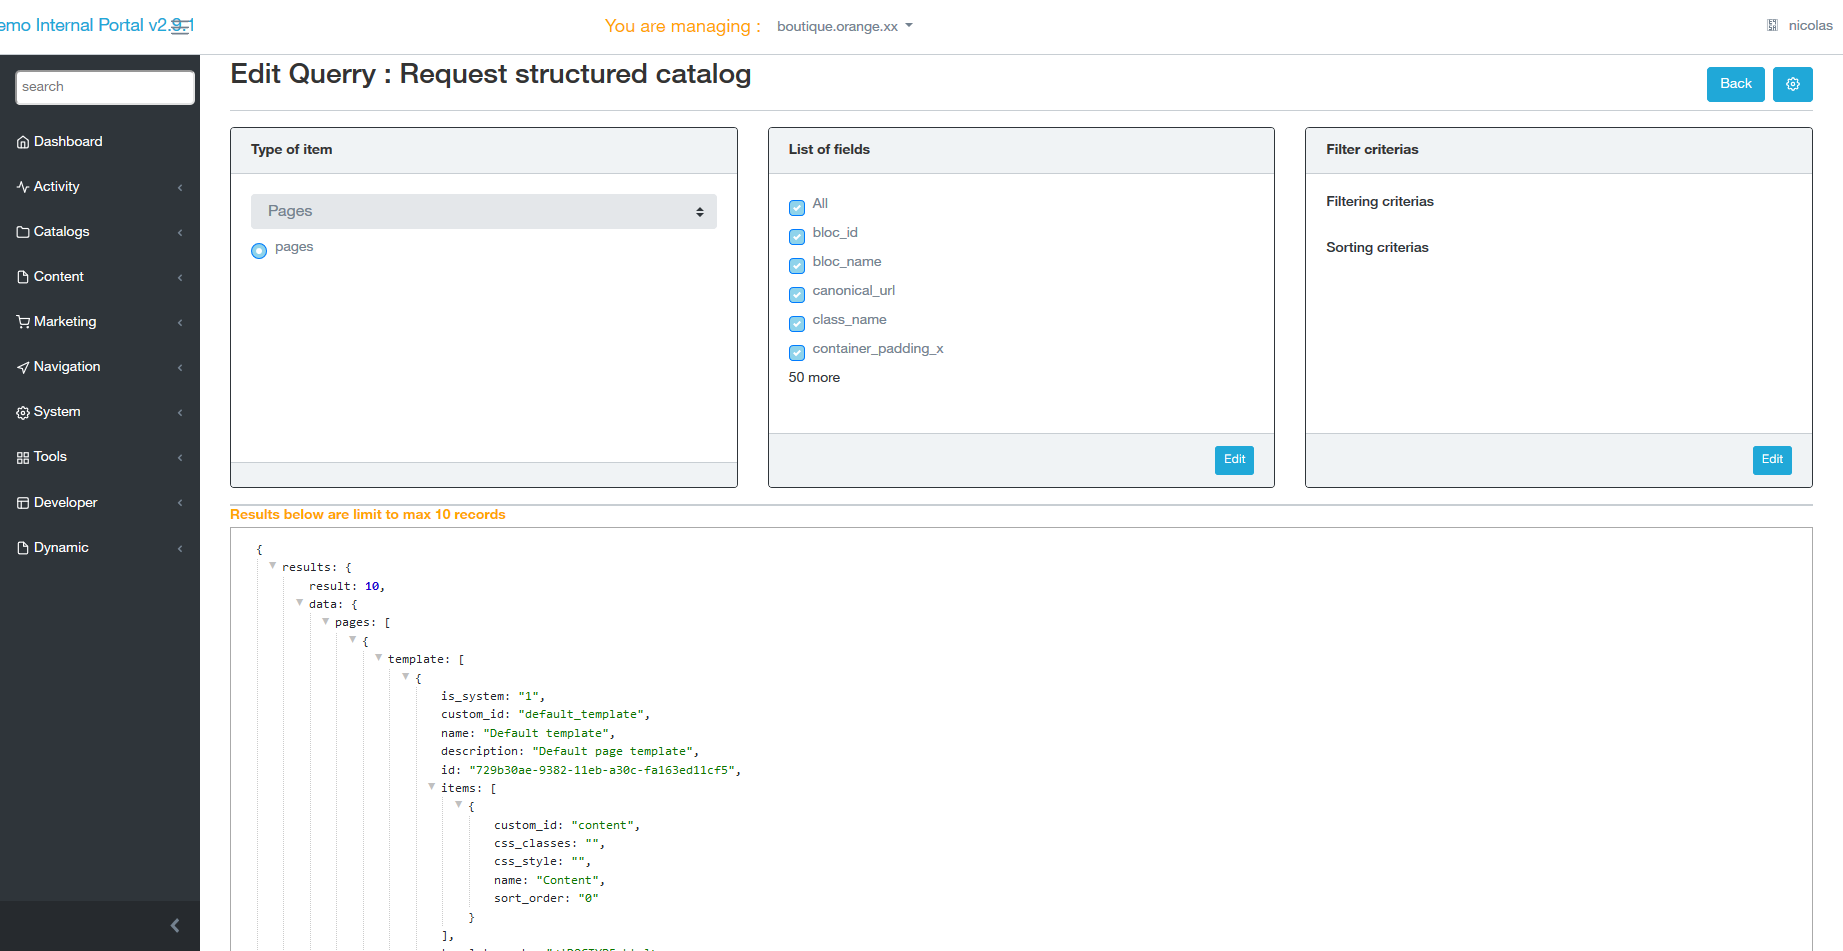Toggle the class_name checkbox
1843x951 pixels.
pyautogui.click(x=797, y=324)
